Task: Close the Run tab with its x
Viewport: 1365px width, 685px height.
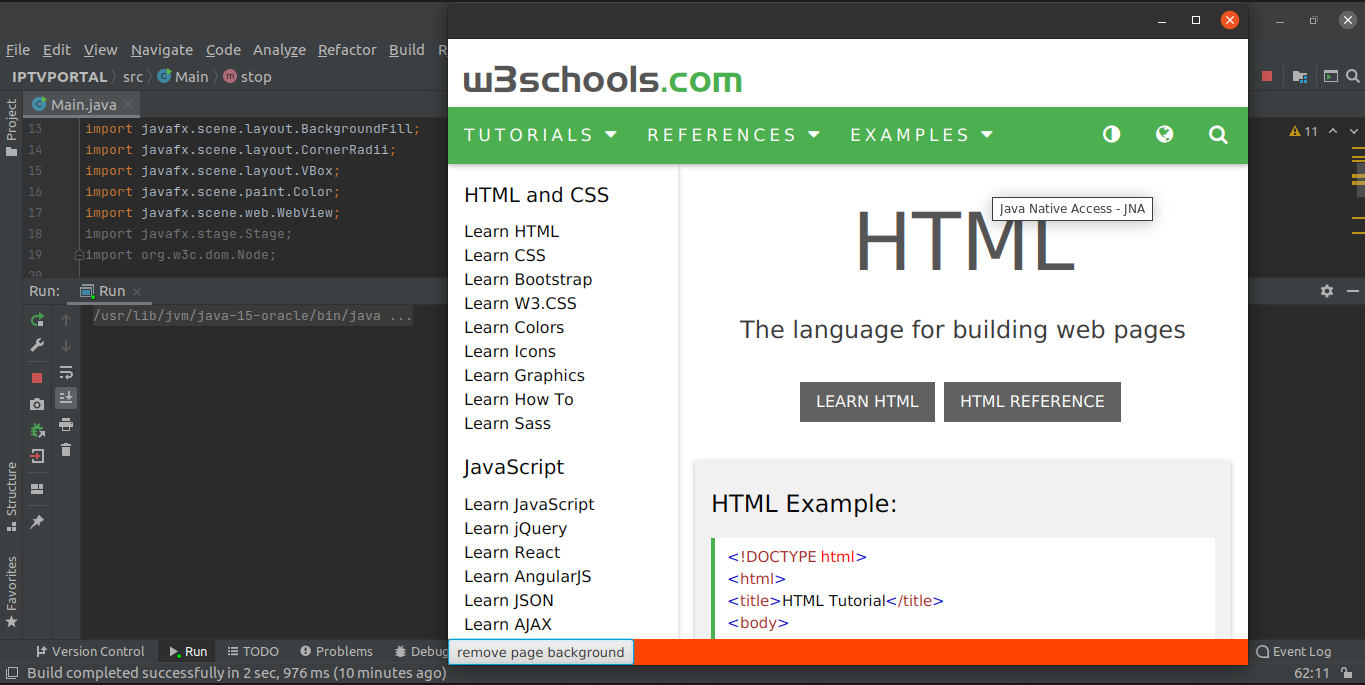Action: (137, 291)
